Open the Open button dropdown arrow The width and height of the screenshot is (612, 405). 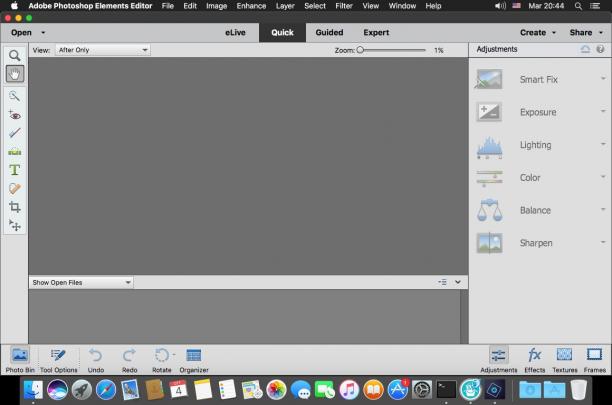[43, 33]
